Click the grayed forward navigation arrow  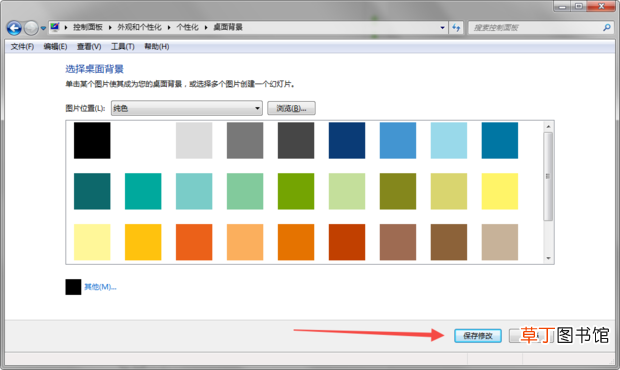[31, 28]
